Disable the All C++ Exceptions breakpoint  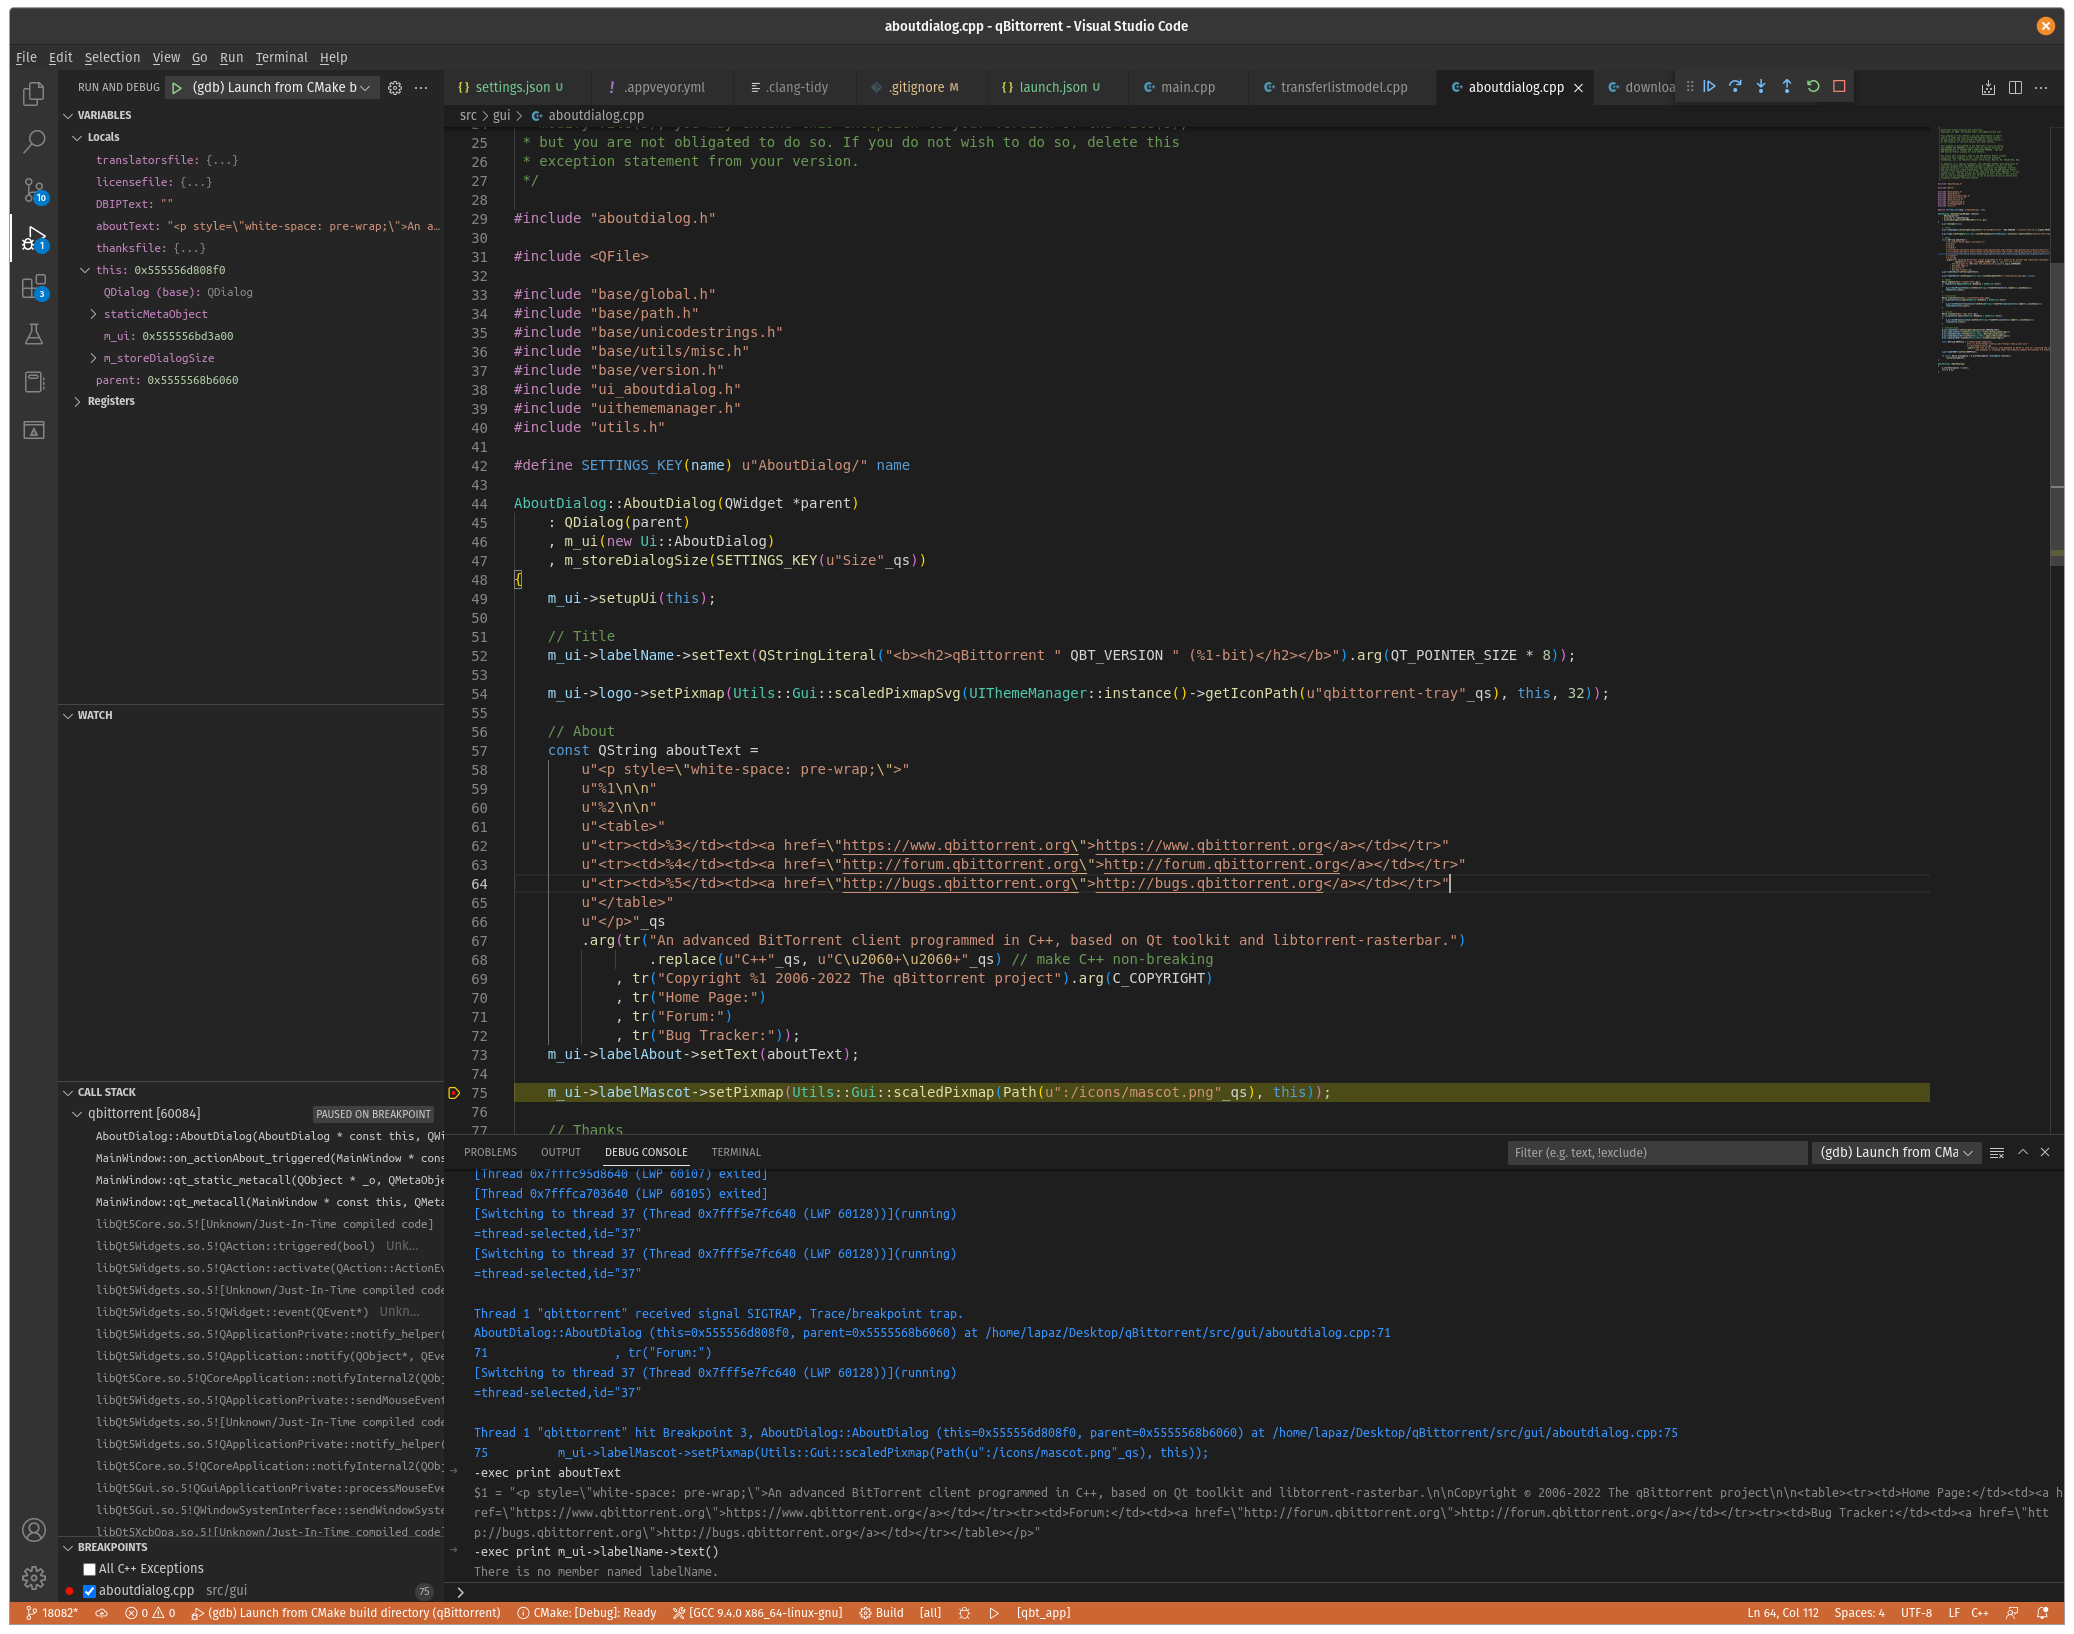pyautogui.click(x=89, y=1568)
